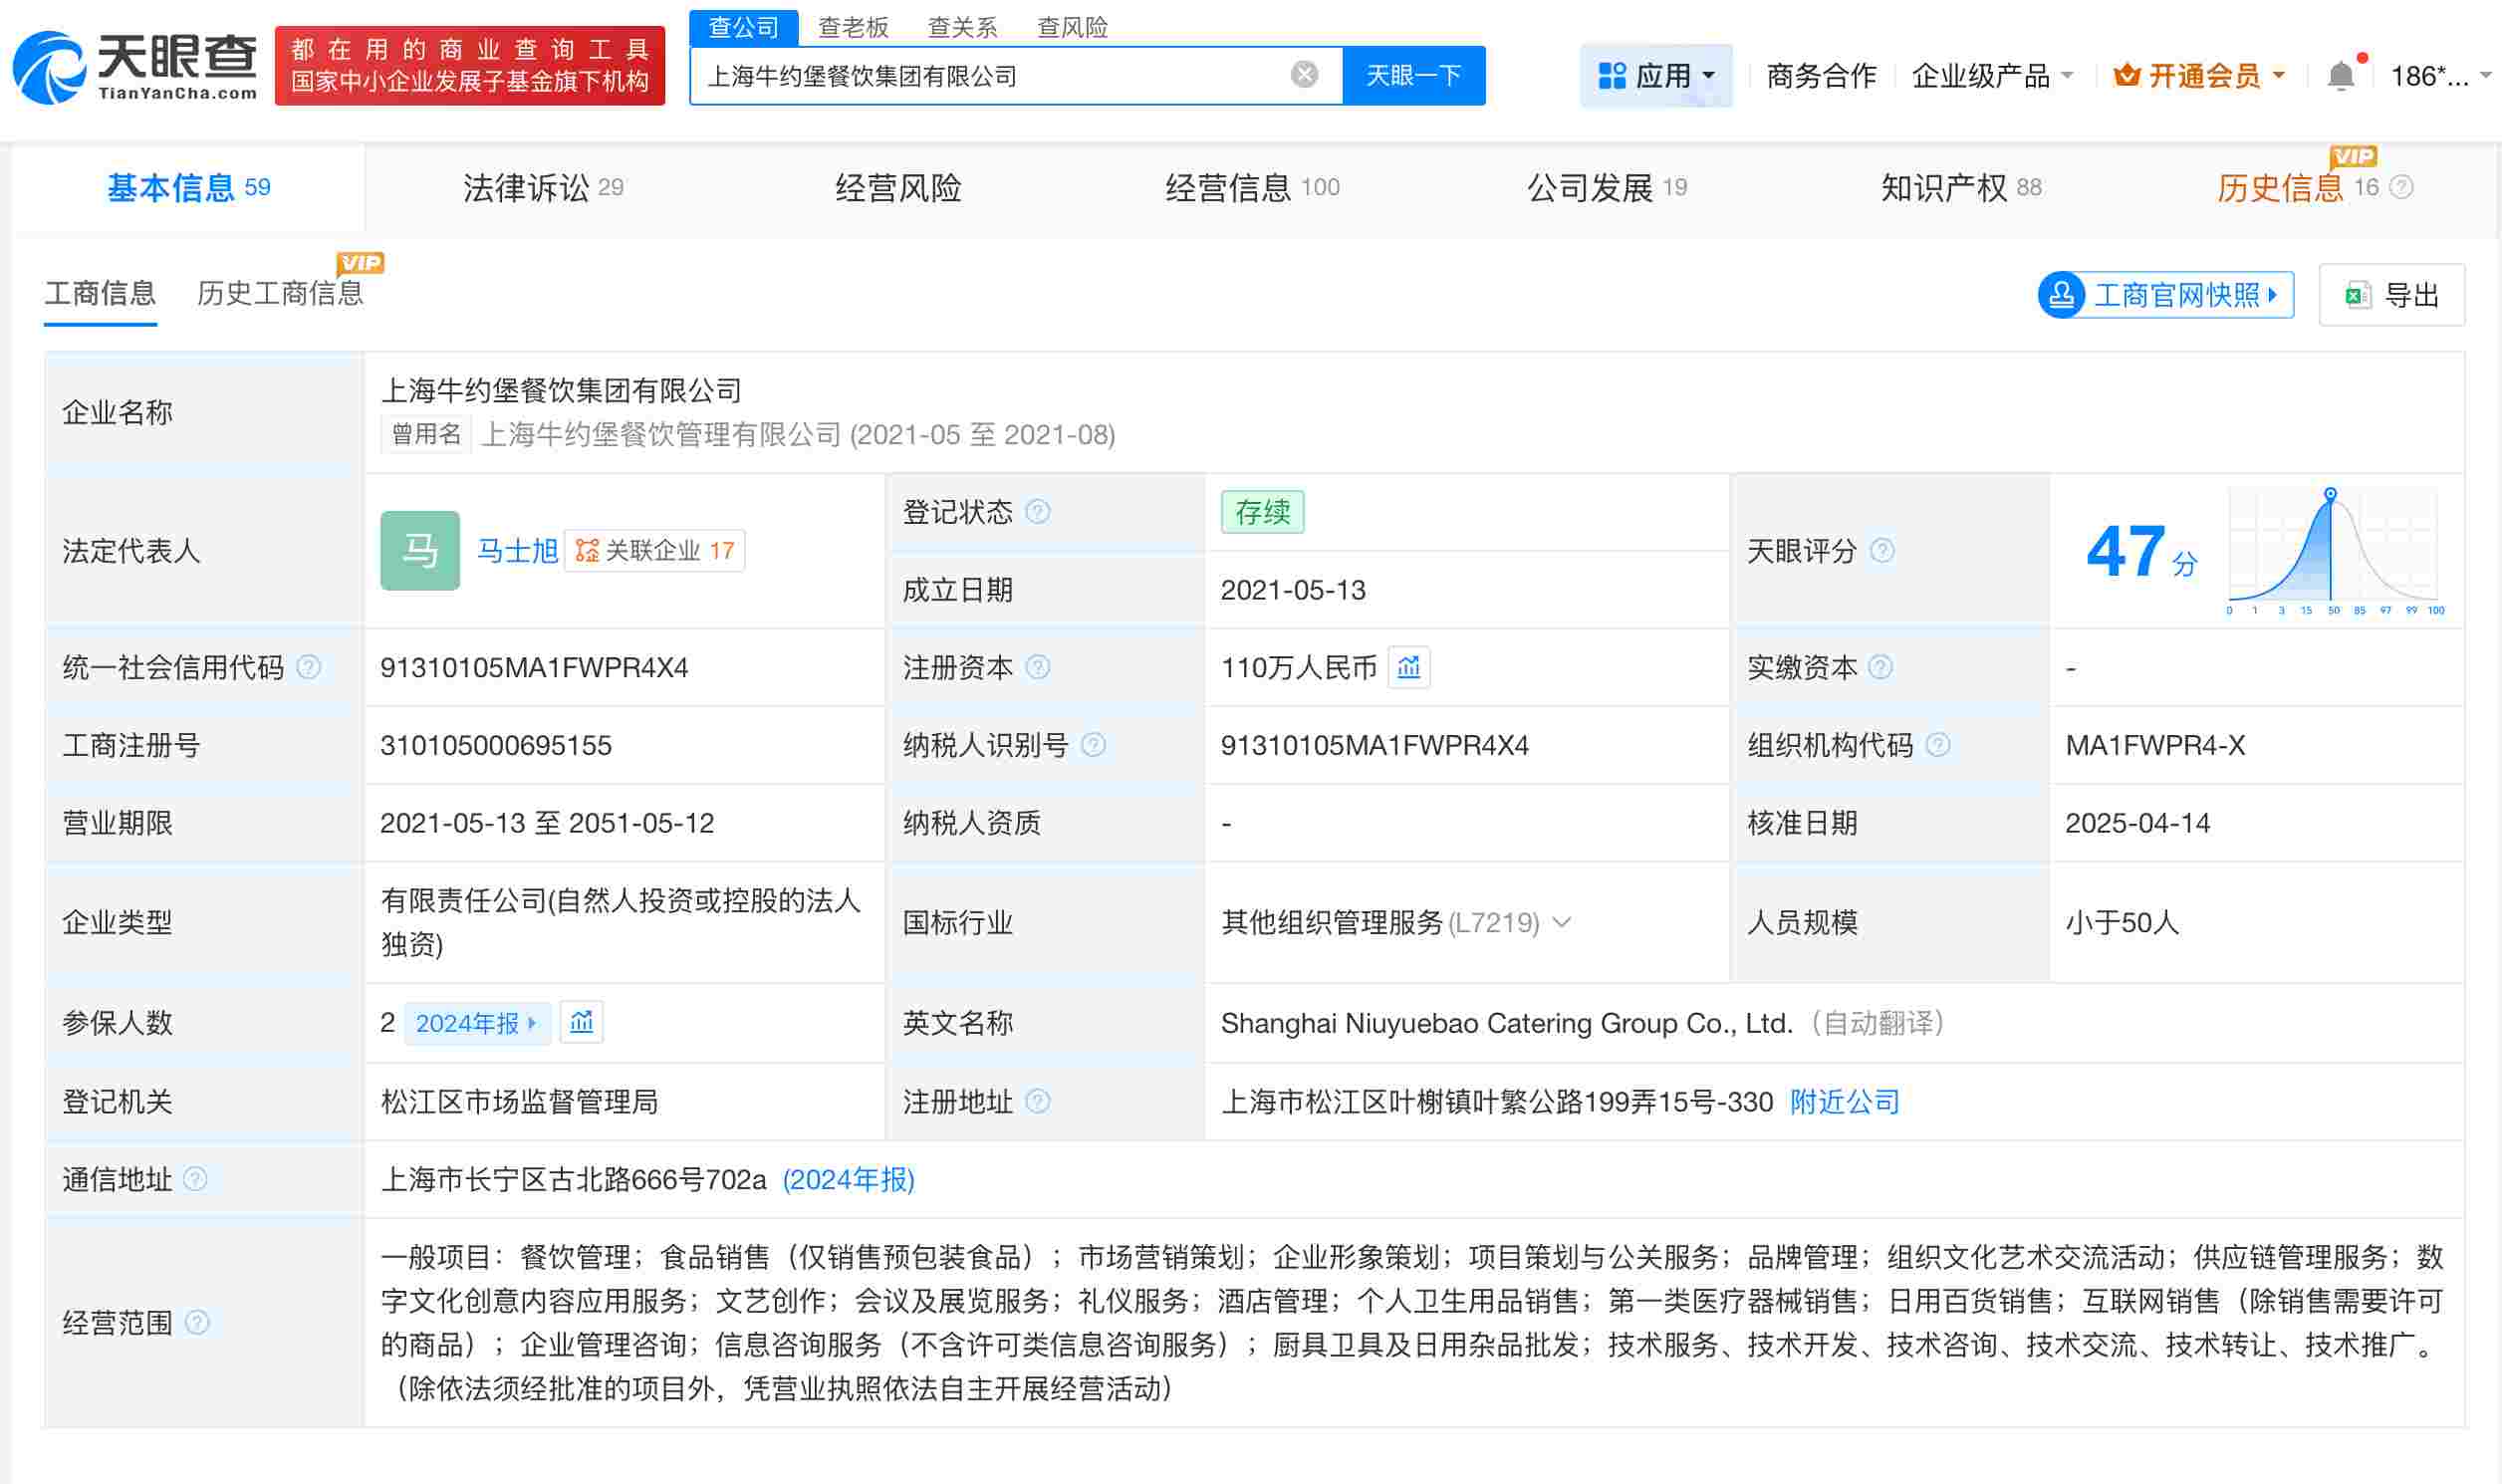The width and height of the screenshot is (2502, 1484).
Task: Clear the company name search field
Action: [x=1304, y=74]
